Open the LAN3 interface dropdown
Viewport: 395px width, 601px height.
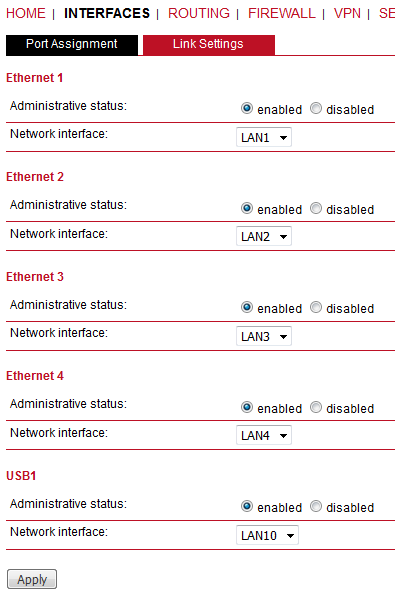tap(264, 336)
